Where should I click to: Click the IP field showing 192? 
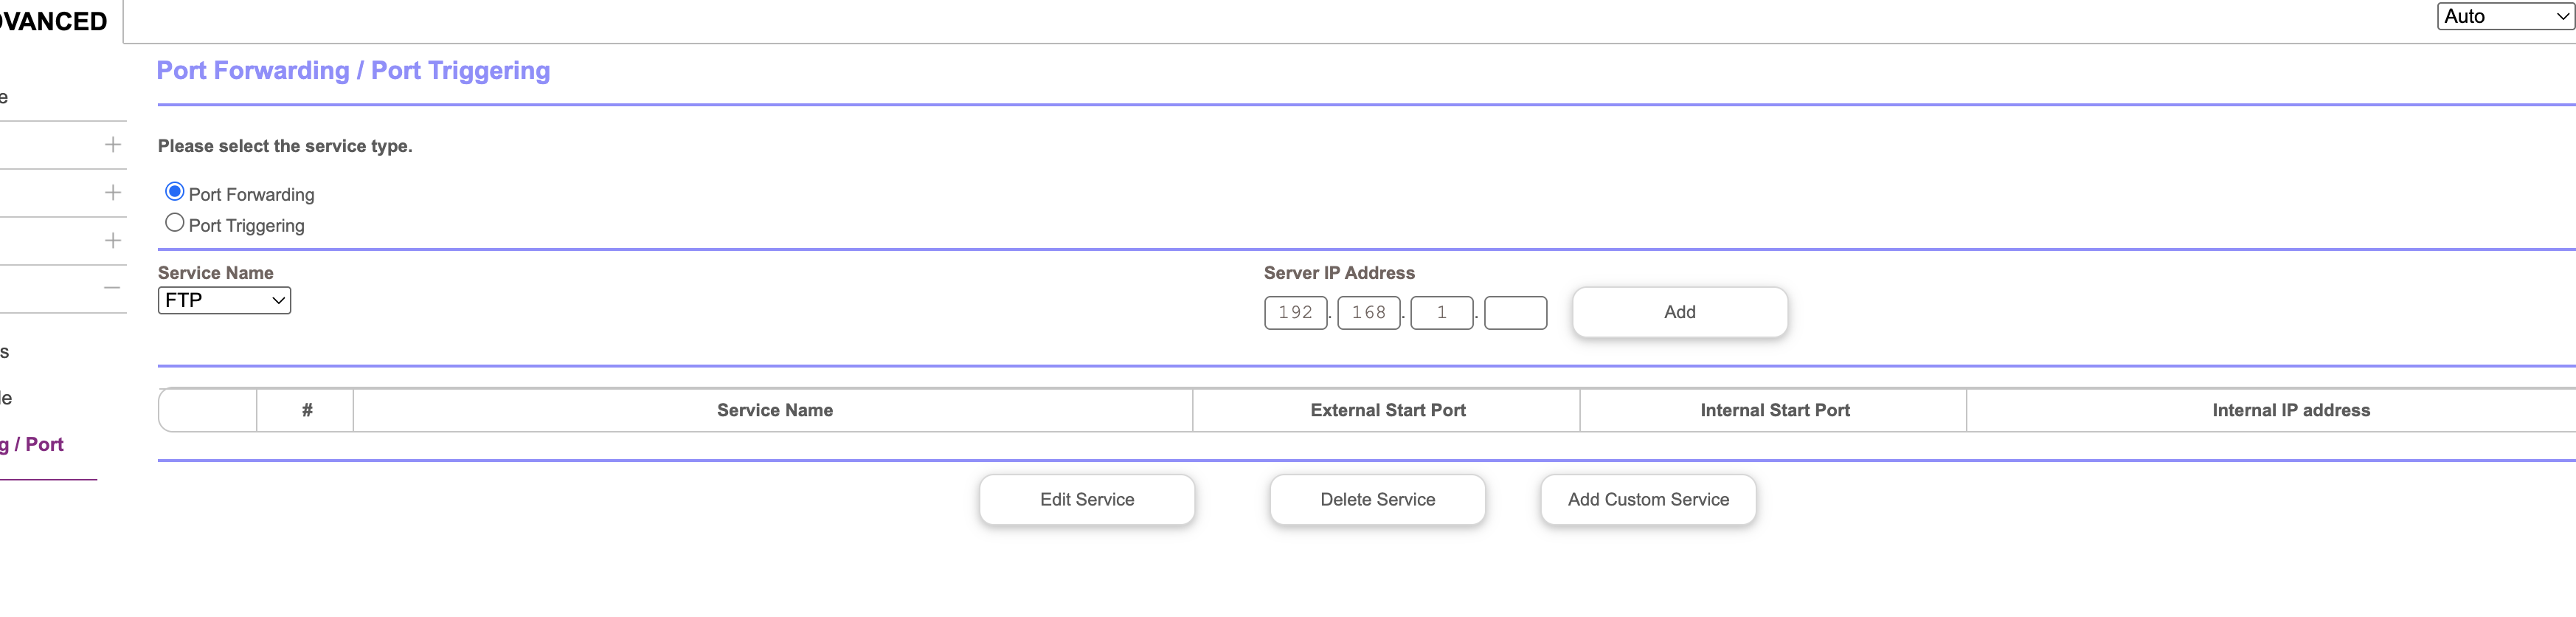click(1295, 313)
